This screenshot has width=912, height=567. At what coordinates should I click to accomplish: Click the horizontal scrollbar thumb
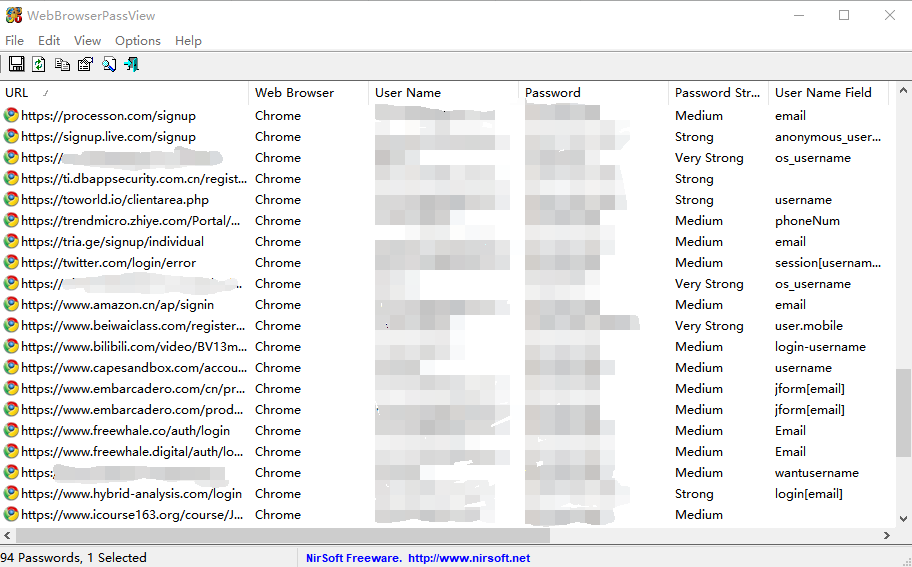pos(283,535)
